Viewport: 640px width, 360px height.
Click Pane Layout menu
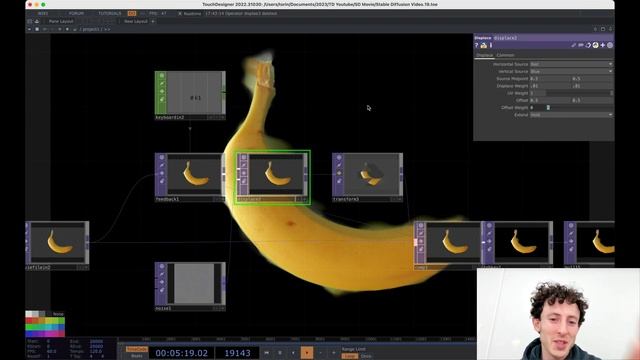(61, 21)
